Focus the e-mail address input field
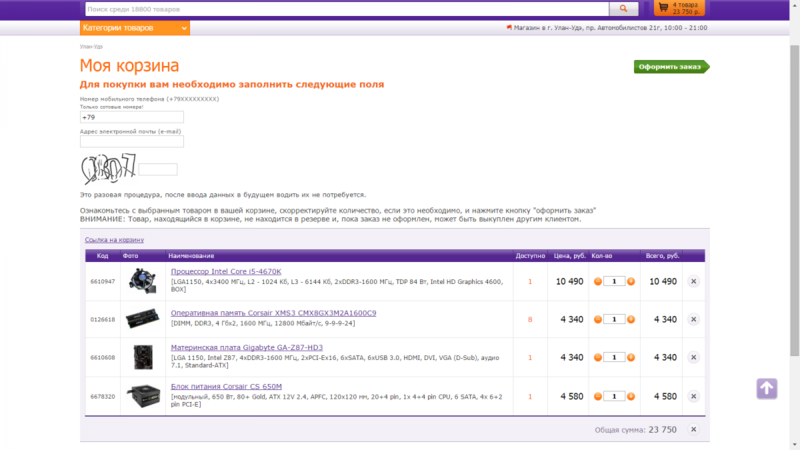The width and height of the screenshot is (800, 450). 131,142
